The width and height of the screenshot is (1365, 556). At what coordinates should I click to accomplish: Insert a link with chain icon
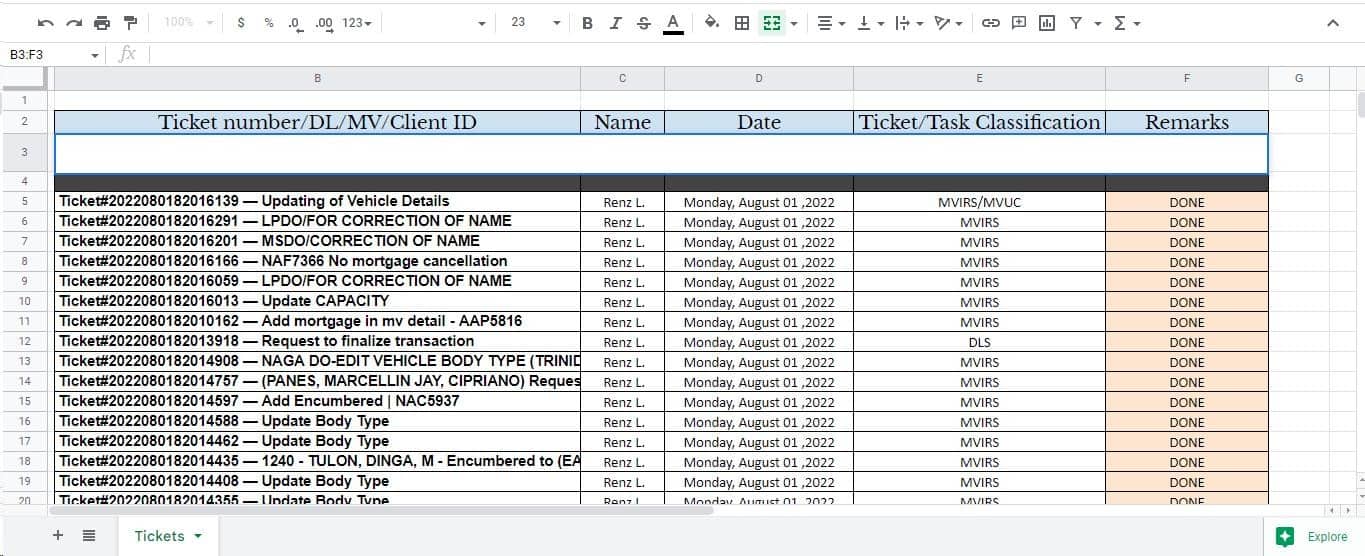(991, 23)
